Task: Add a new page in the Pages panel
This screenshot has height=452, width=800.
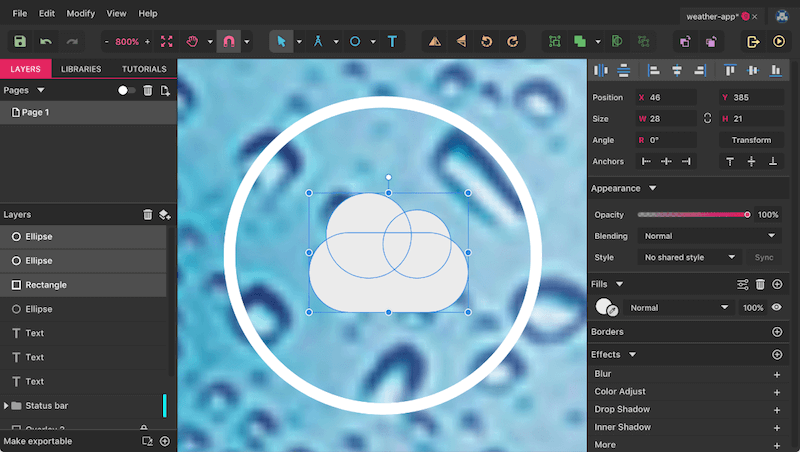Action: tap(165, 90)
